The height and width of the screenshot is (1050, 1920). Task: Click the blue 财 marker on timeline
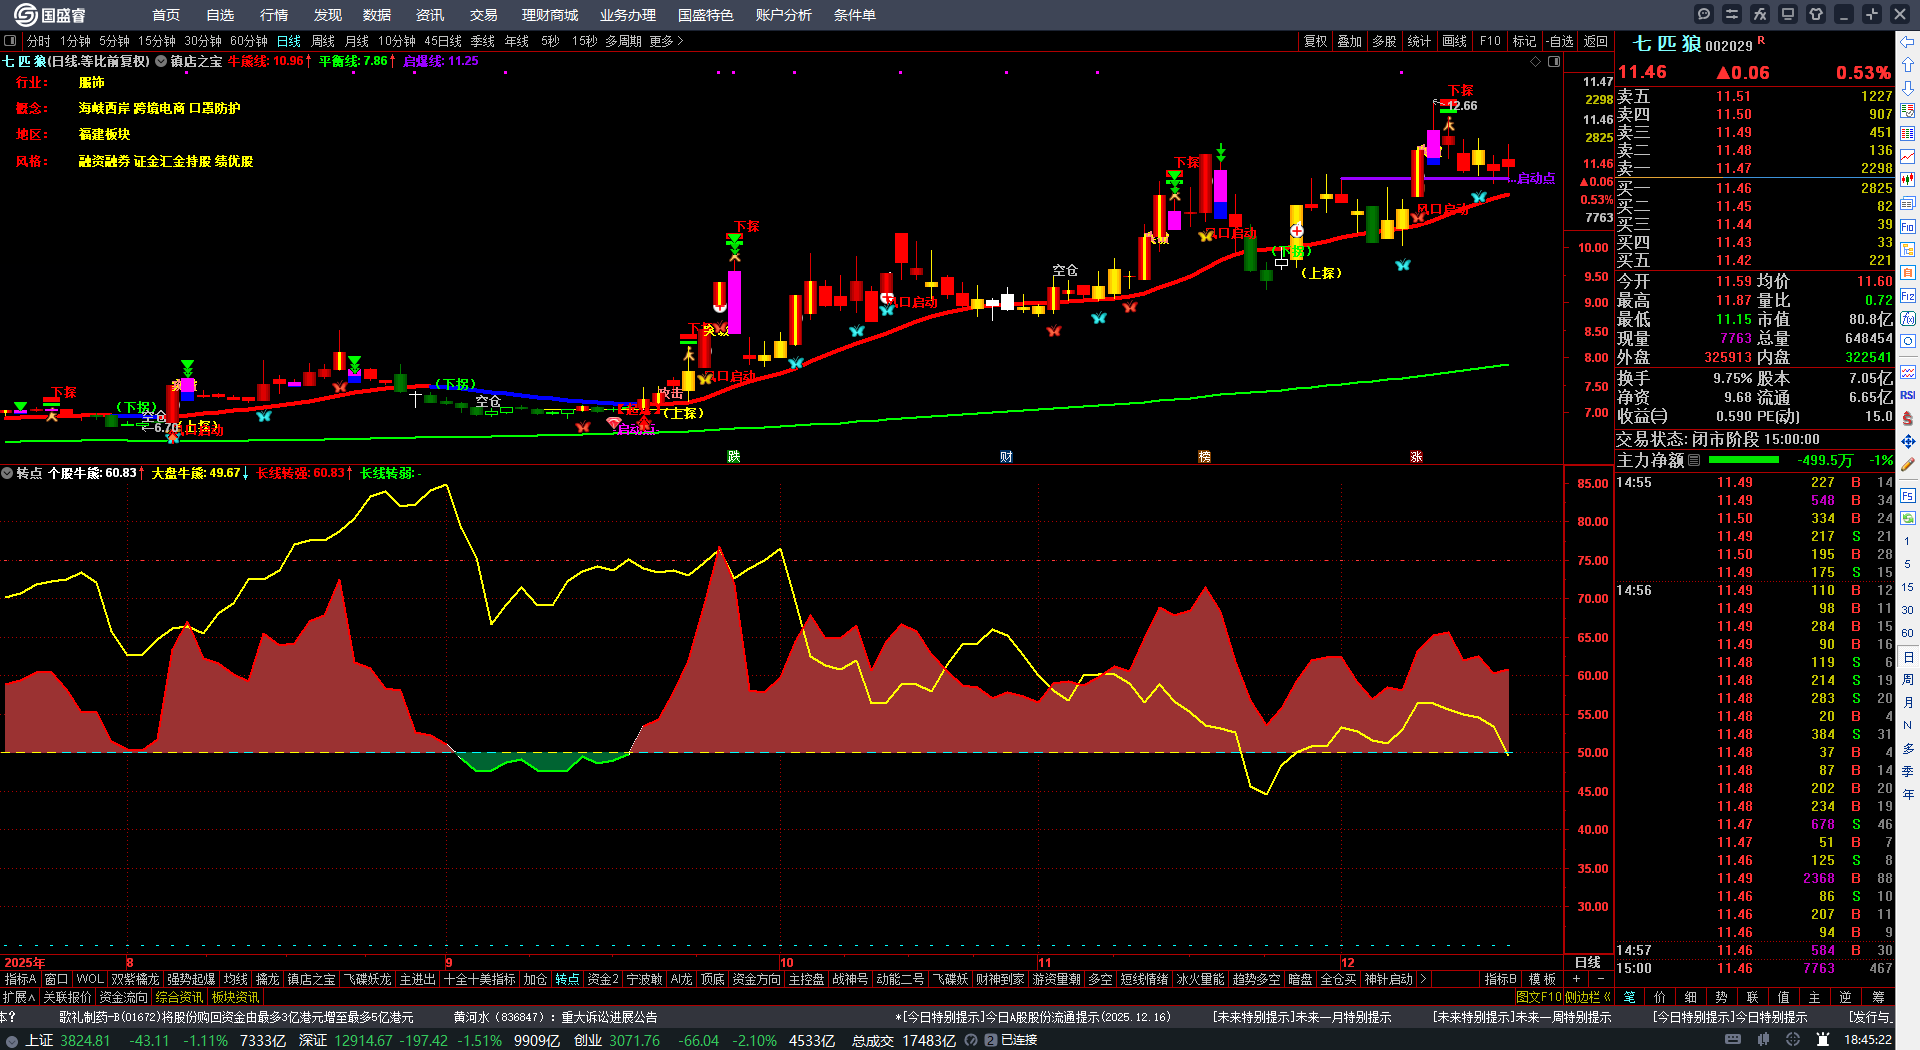point(1006,457)
